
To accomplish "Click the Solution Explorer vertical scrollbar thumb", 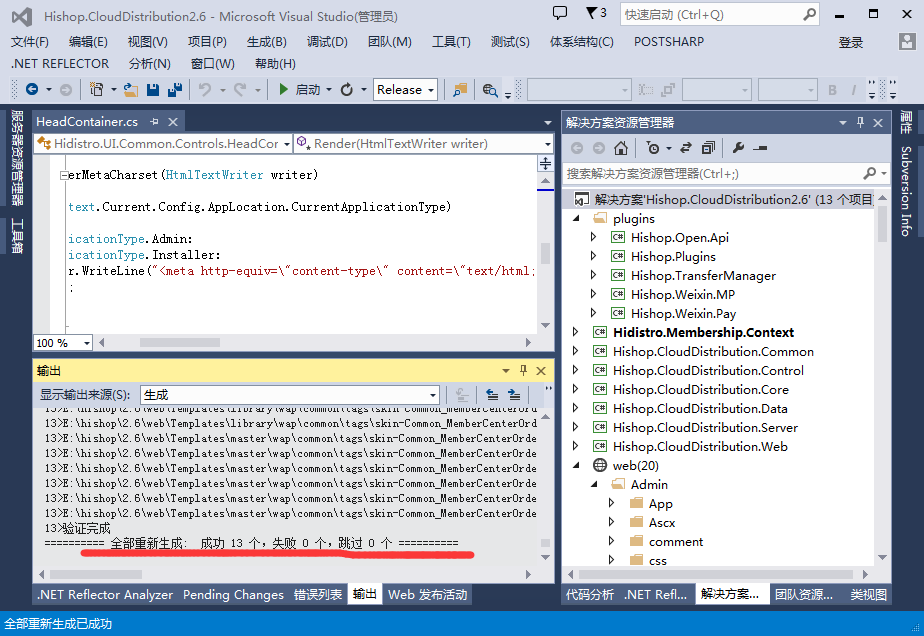I will (x=882, y=223).
